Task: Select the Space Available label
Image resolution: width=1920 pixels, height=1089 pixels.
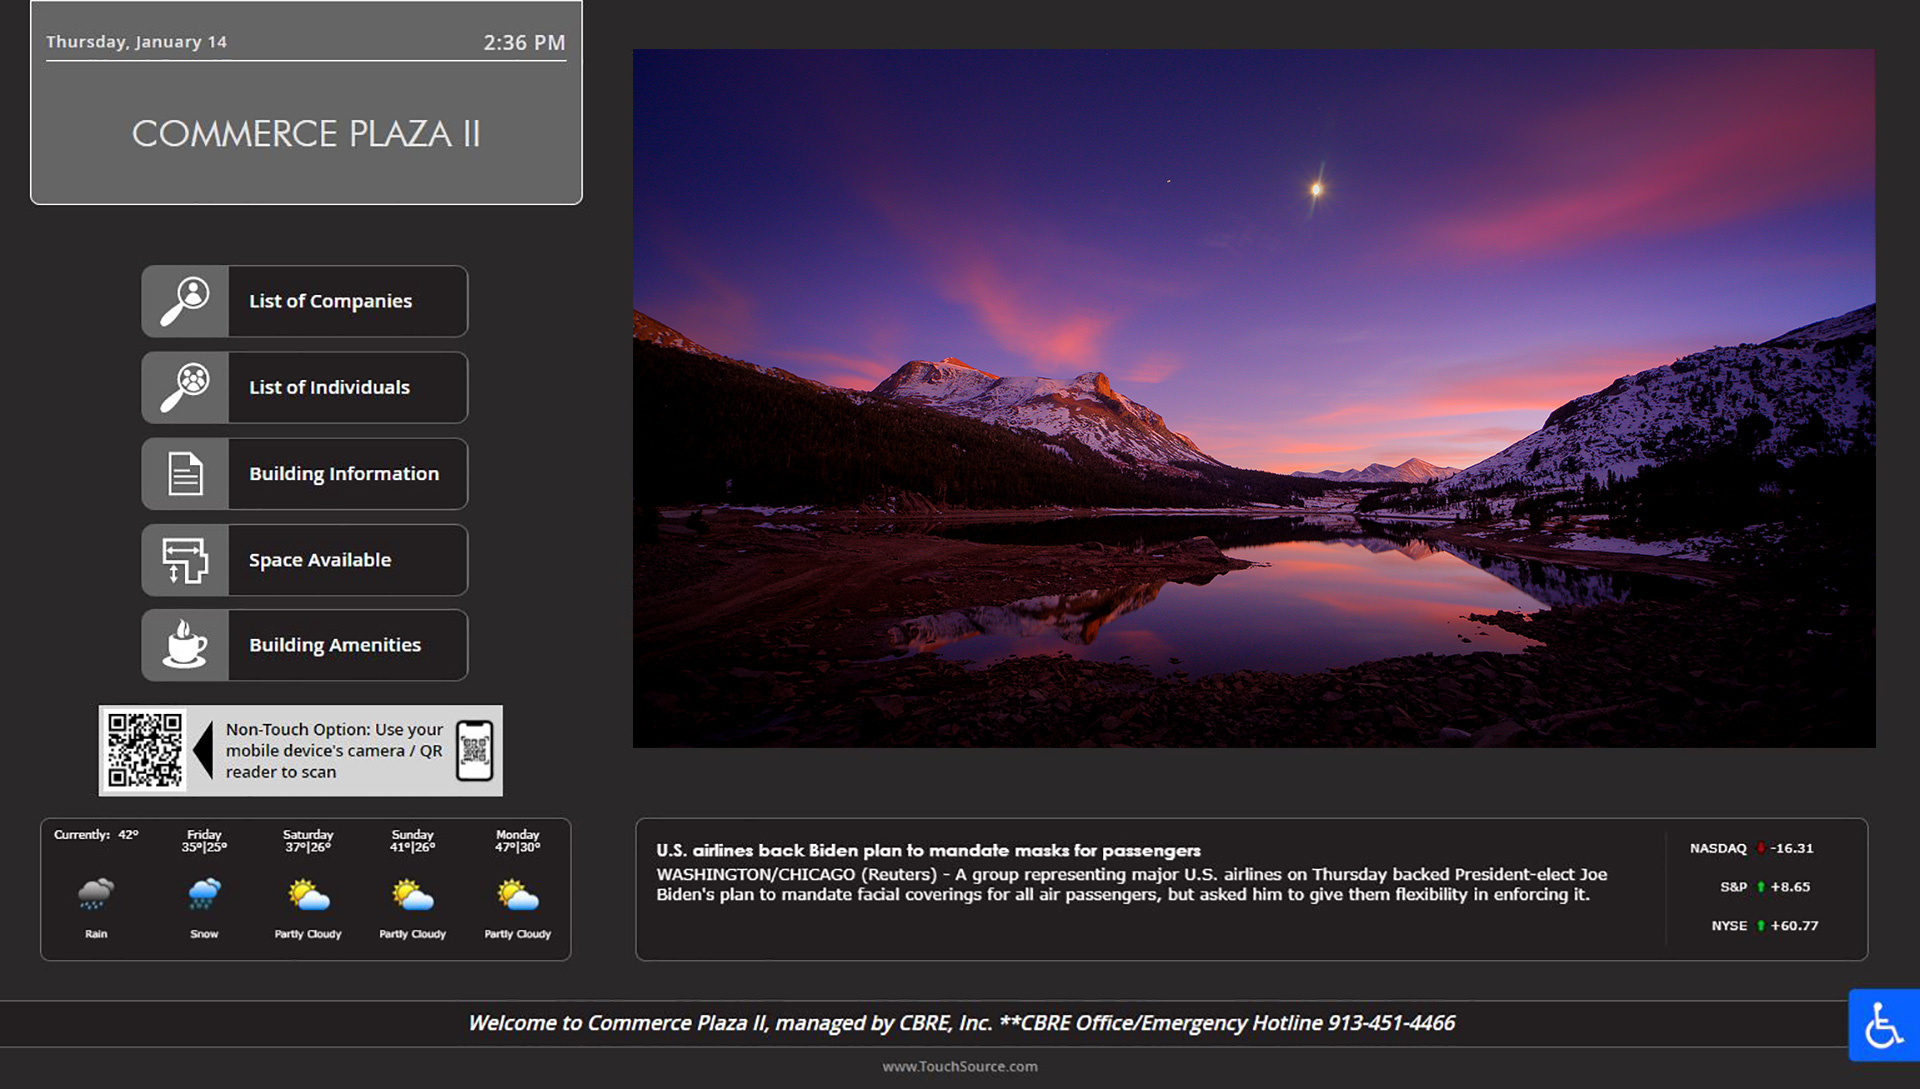Action: point(320,560)
